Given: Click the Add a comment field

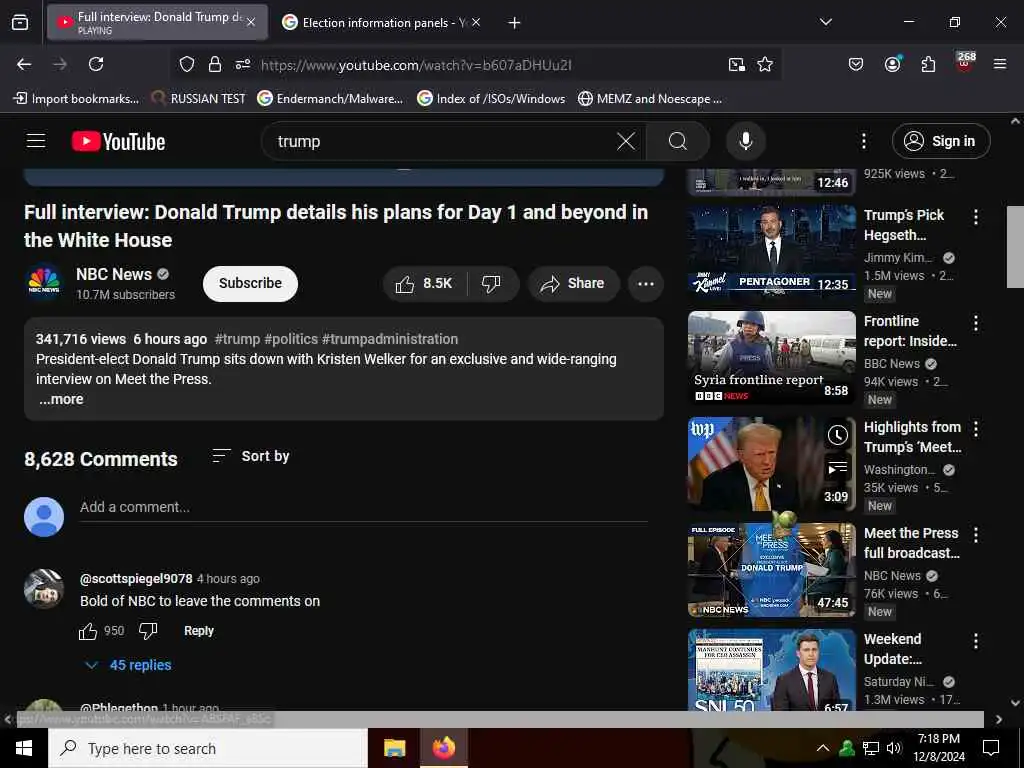Looking at the screenshot, I should tap(363, 507).
